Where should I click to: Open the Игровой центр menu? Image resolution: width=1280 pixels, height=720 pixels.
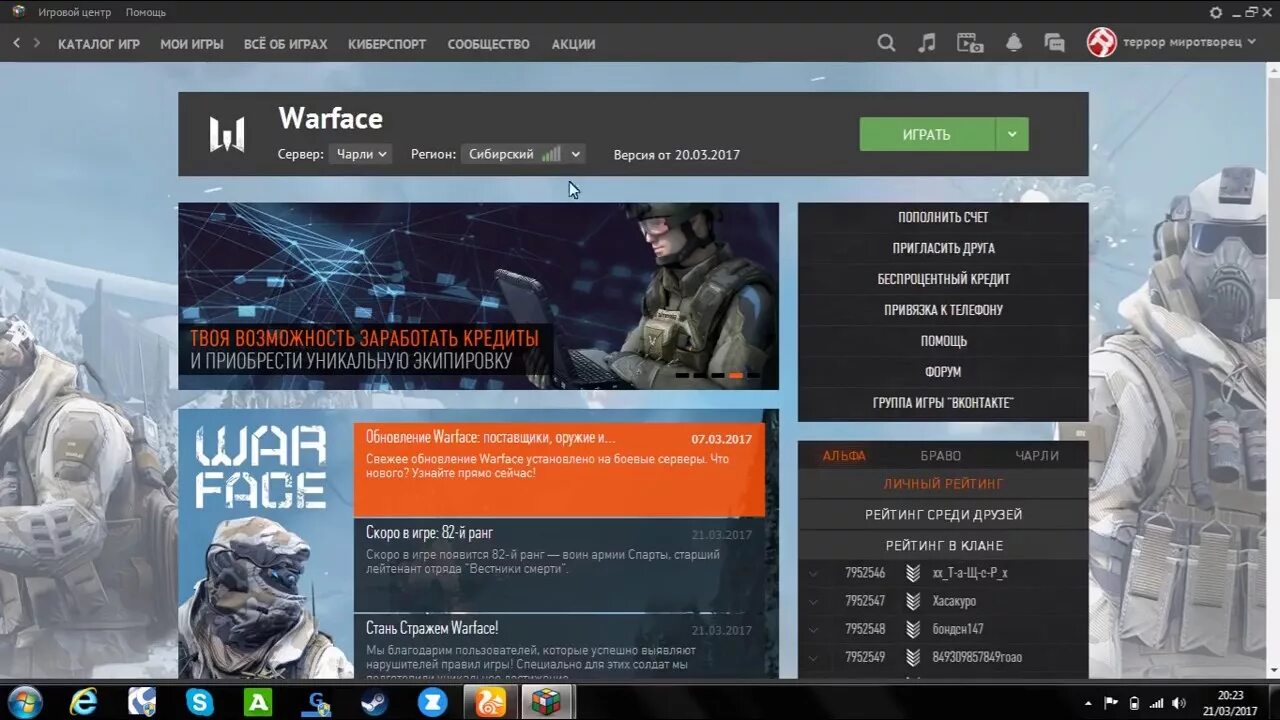[74, 12]
